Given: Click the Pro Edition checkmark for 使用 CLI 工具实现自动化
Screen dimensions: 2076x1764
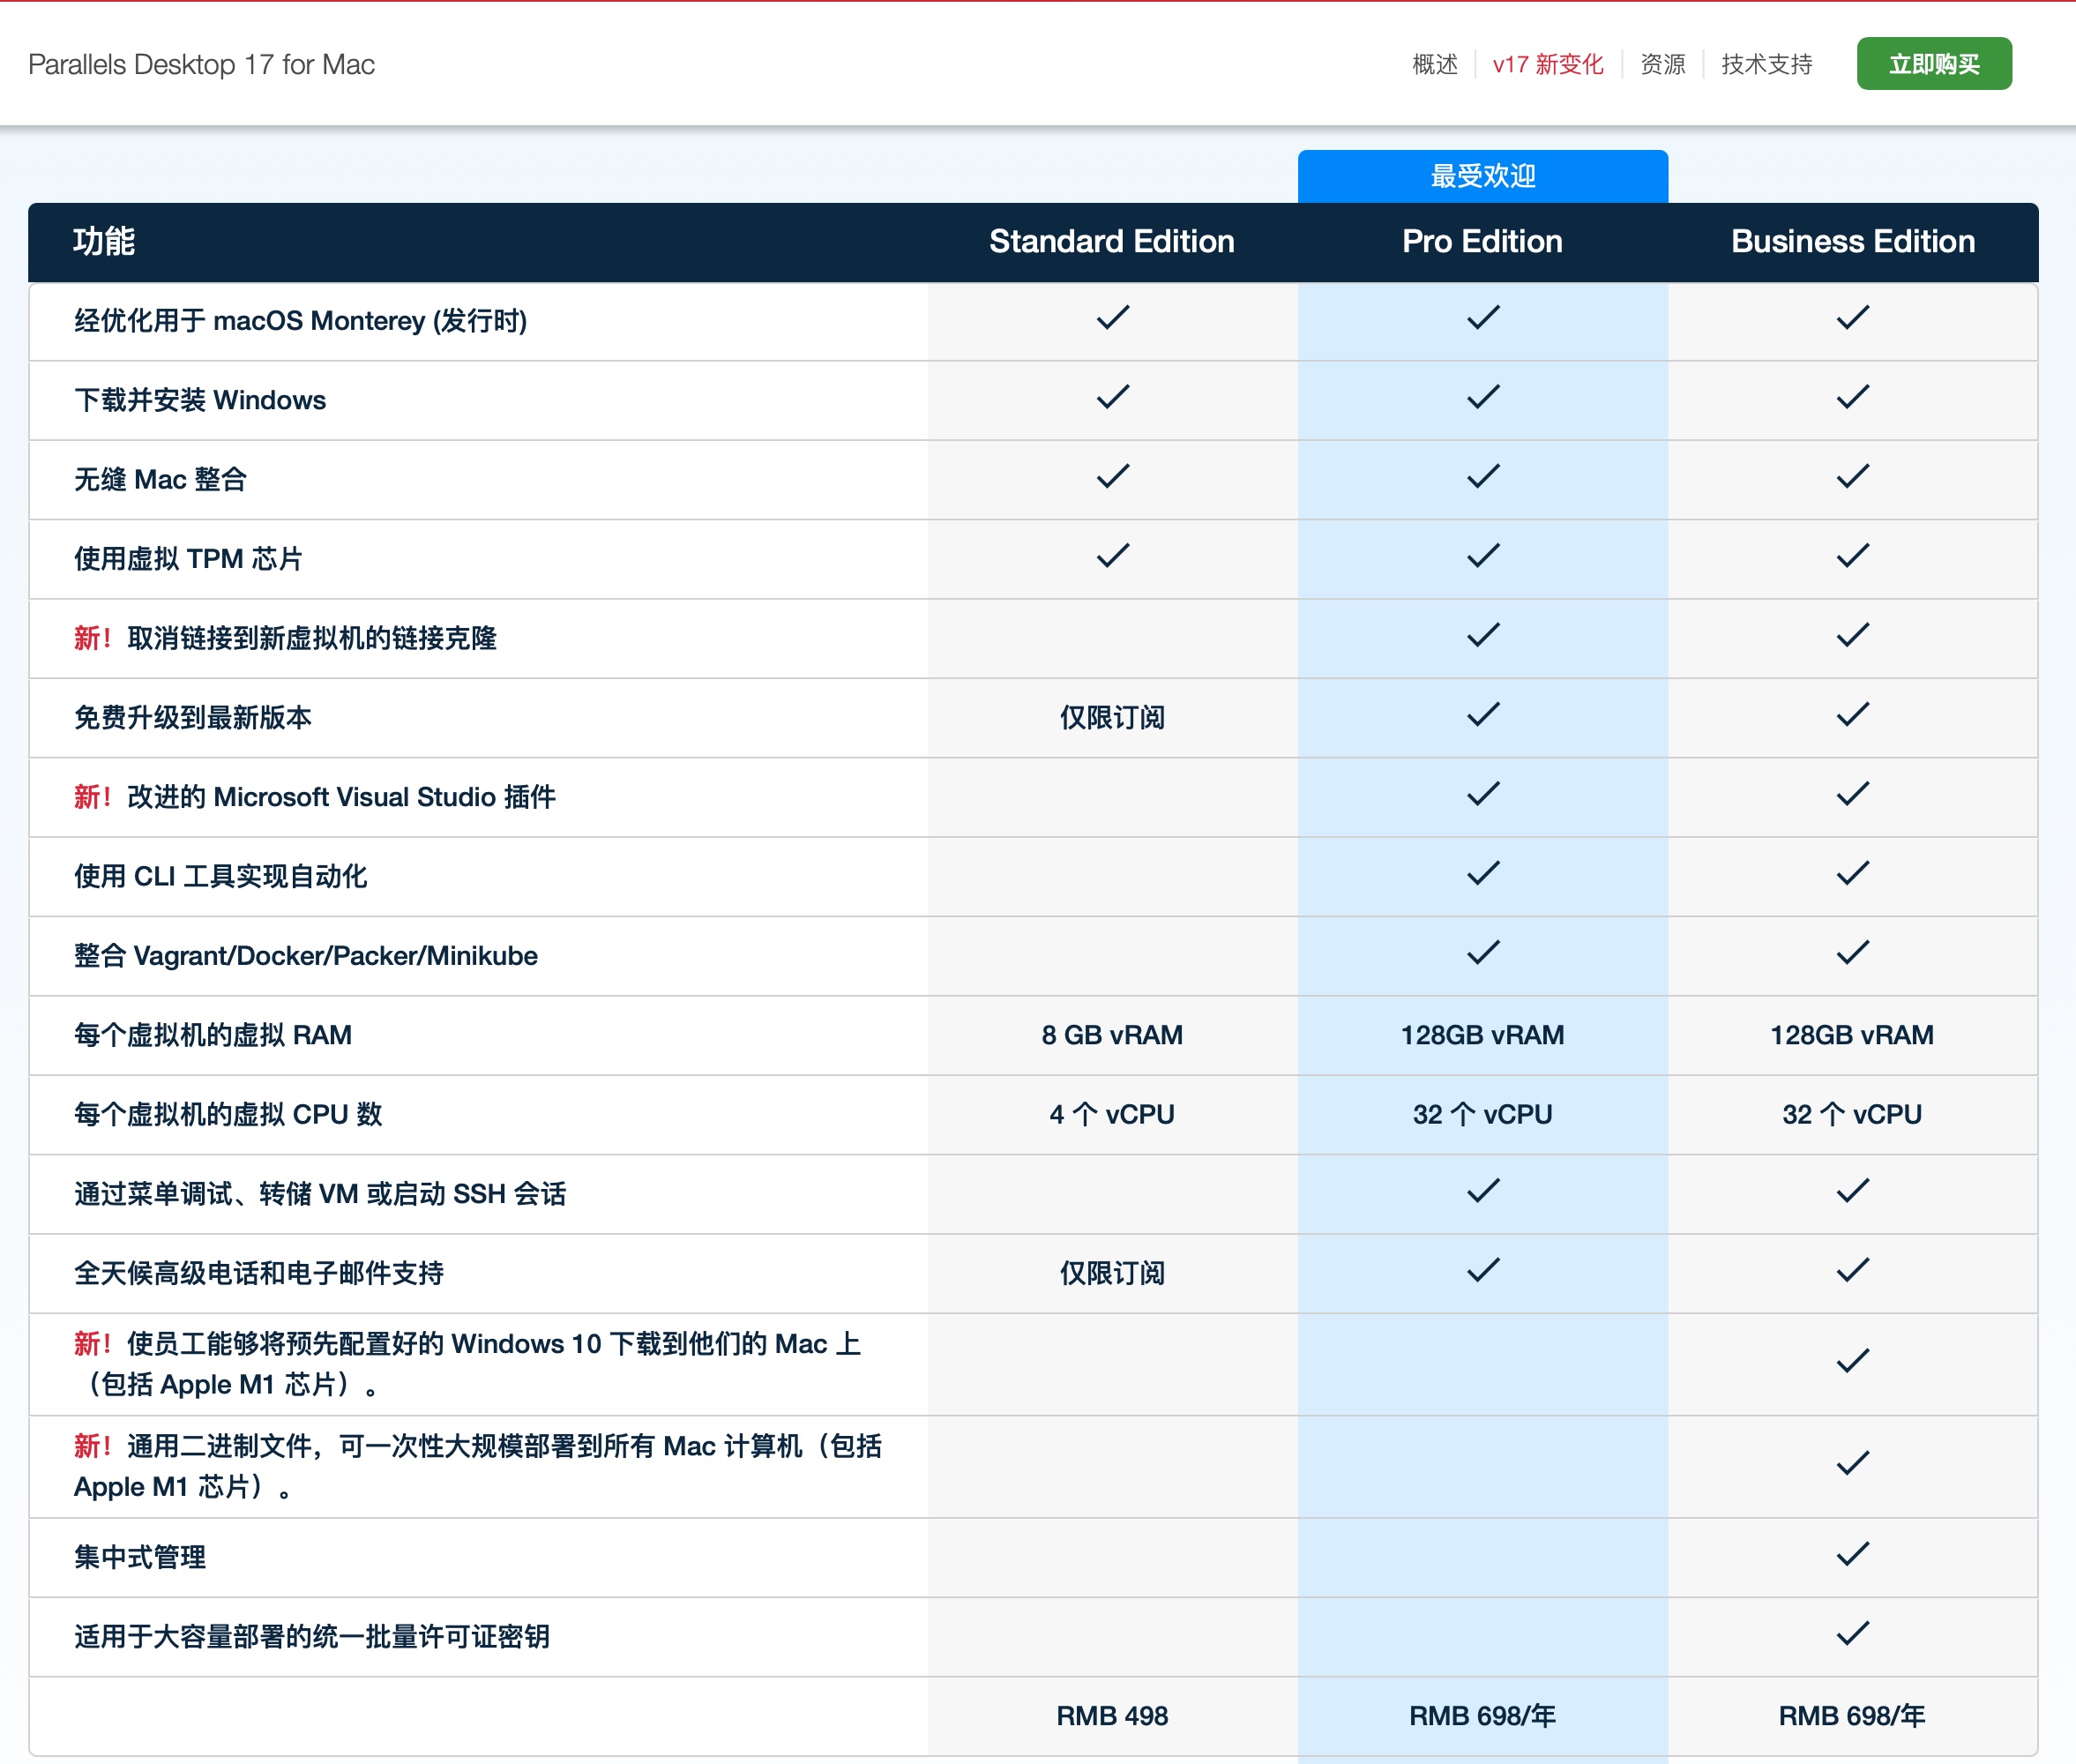Looking at the screenshot, I should tap(1481, 874).
